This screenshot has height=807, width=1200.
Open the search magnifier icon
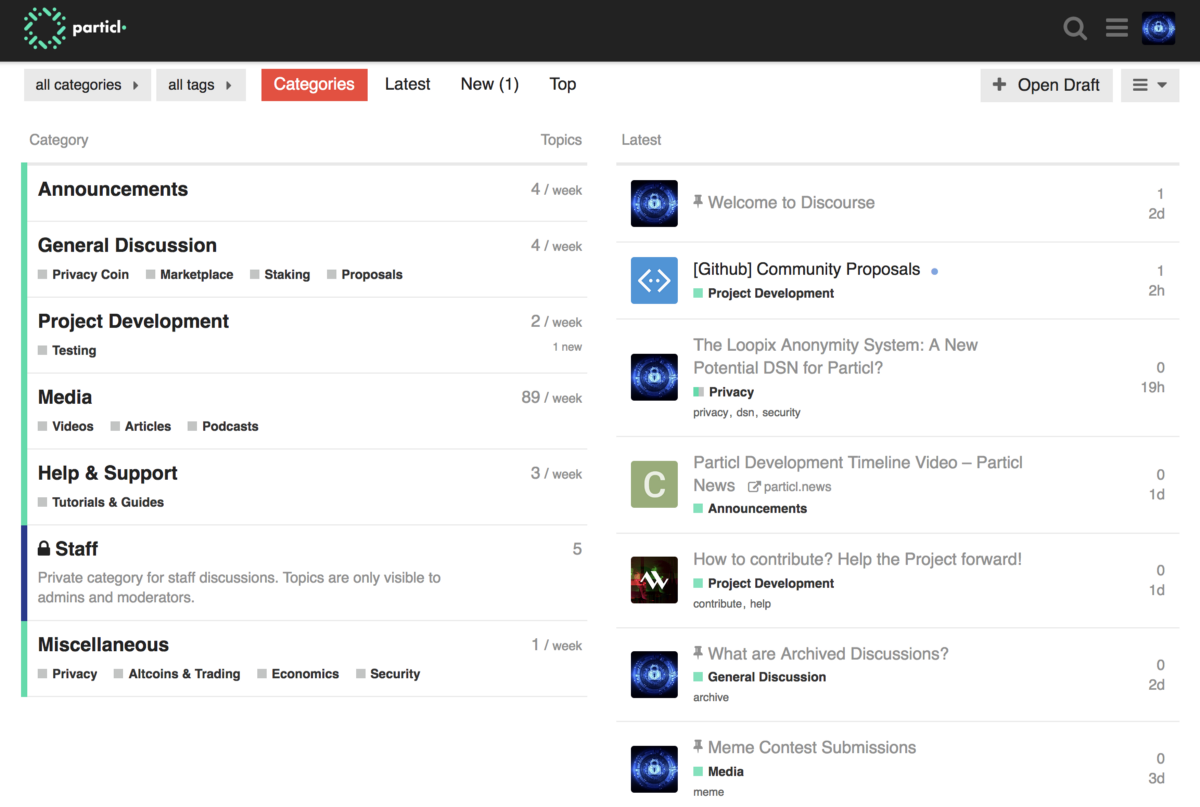1075,28
